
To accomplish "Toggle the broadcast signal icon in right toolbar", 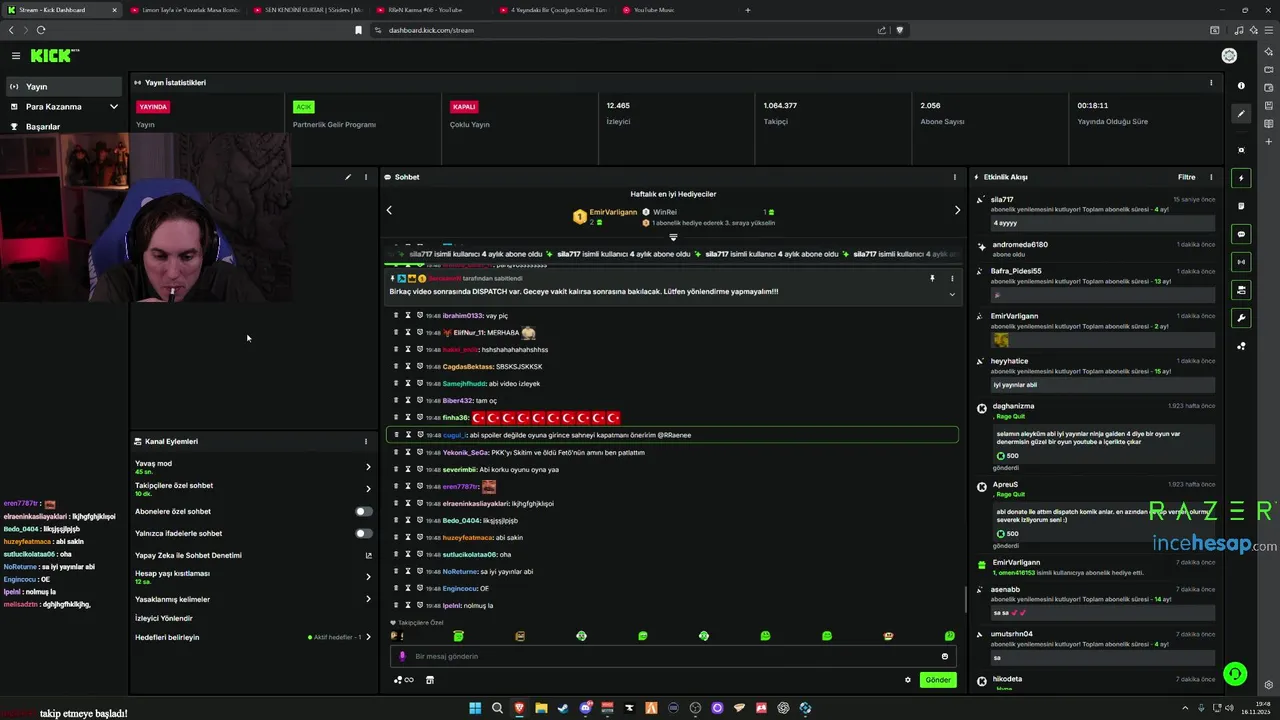I will [x=1241, y=262].
